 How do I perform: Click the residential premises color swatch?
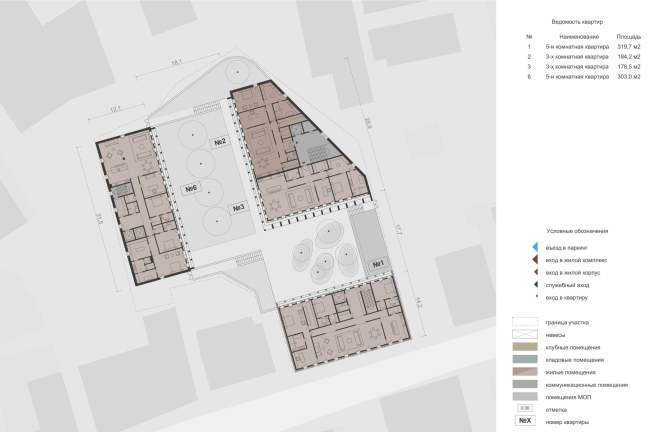(524, 372)
